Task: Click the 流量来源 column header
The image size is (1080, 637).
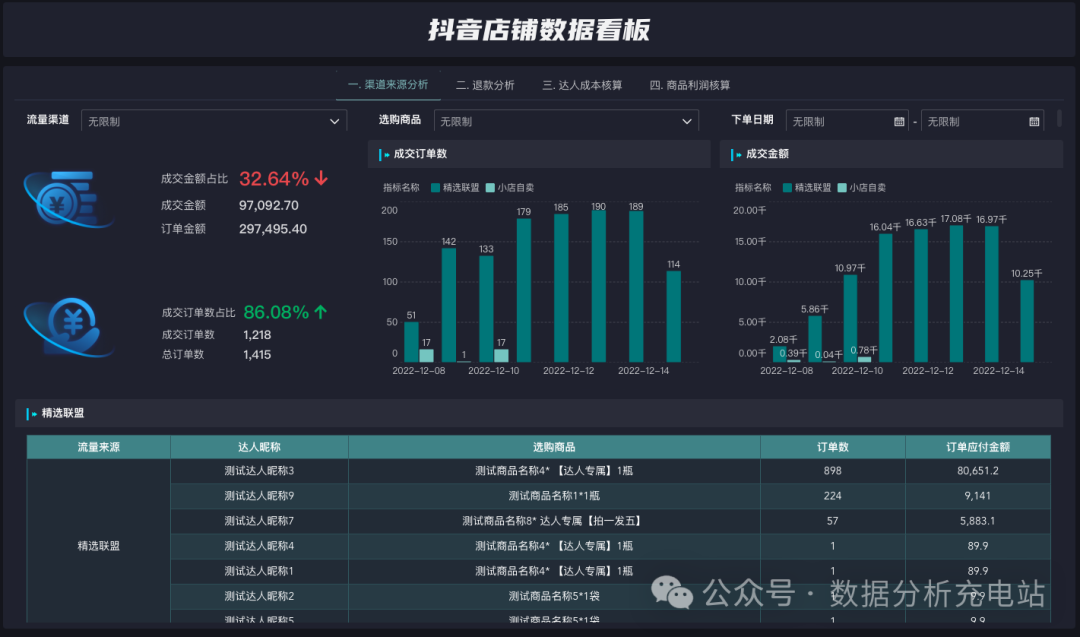Action: pyautogui.click(x=98, y=447)
